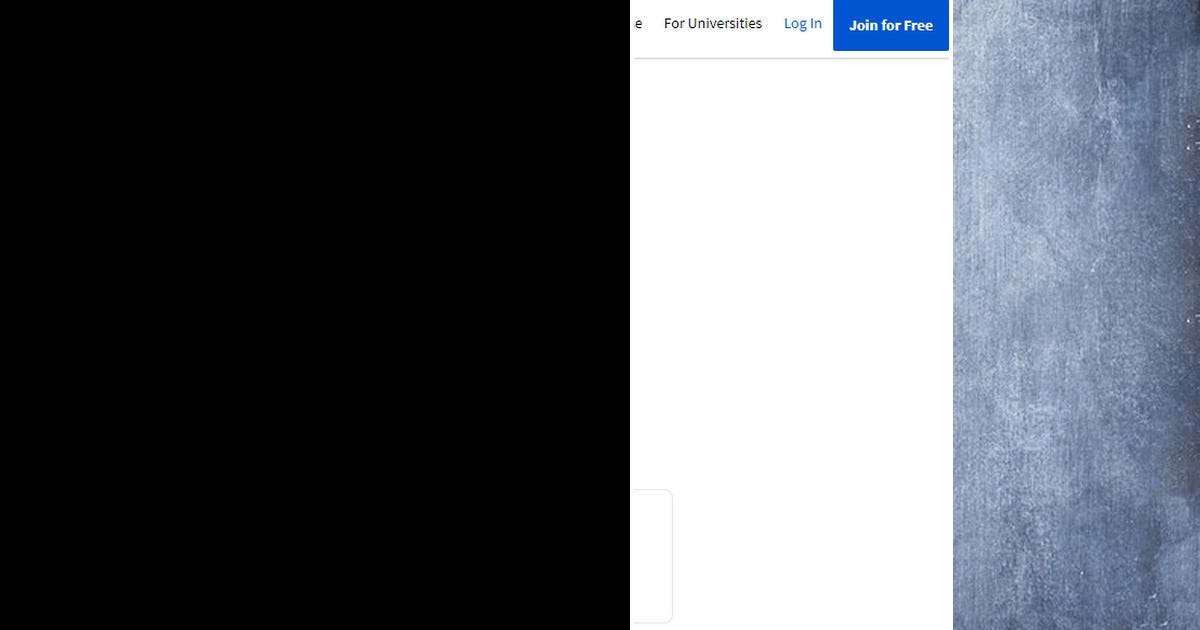1200x630 pixels.
Task: Click the Log In option beside Join for Free
Action: coord(802,23)
